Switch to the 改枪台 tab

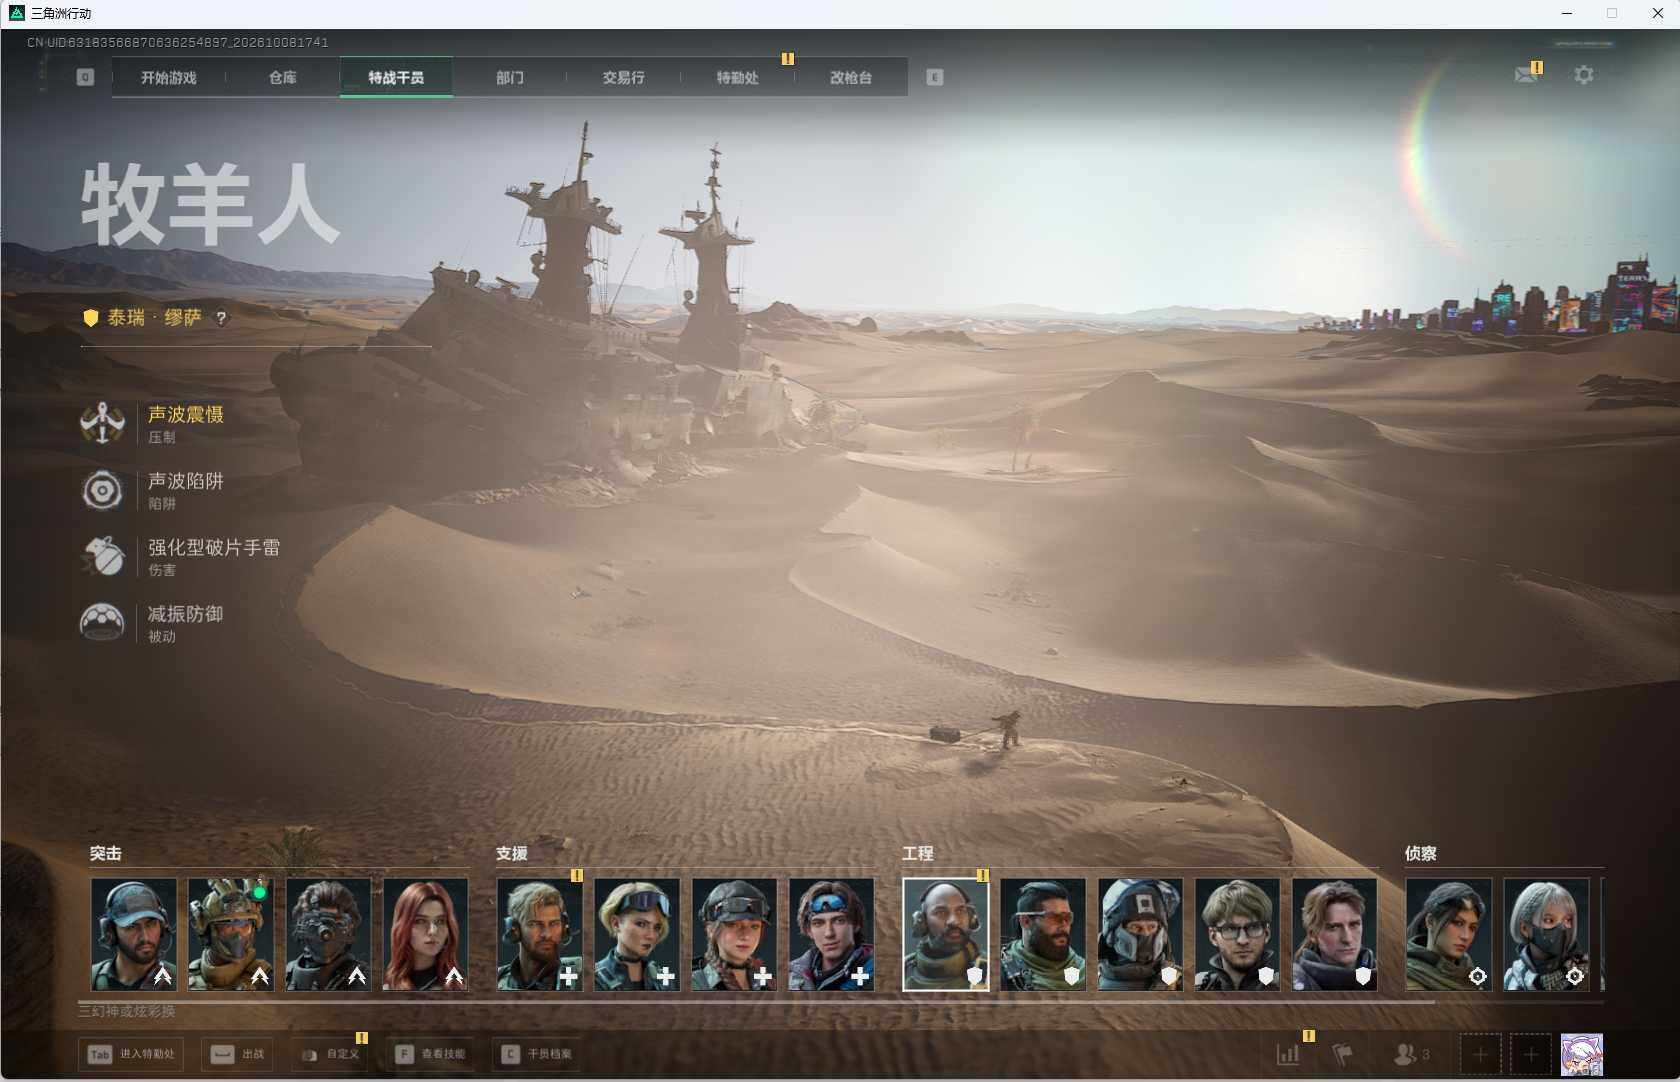(851, 77)
